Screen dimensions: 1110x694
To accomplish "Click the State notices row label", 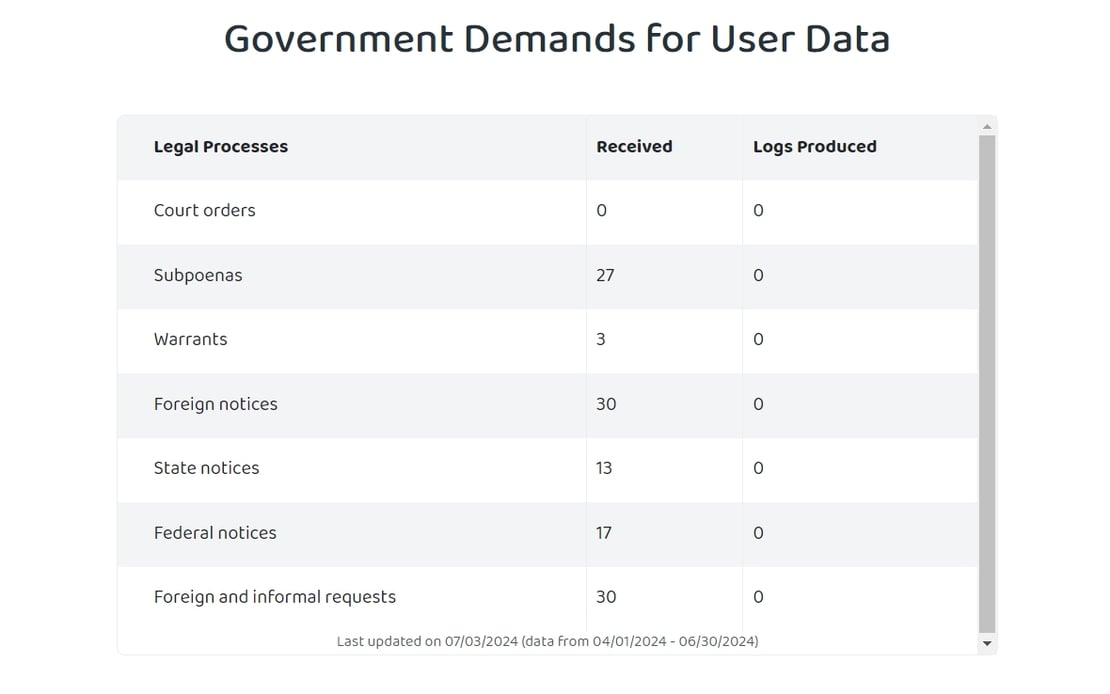I will click(207, 468).
